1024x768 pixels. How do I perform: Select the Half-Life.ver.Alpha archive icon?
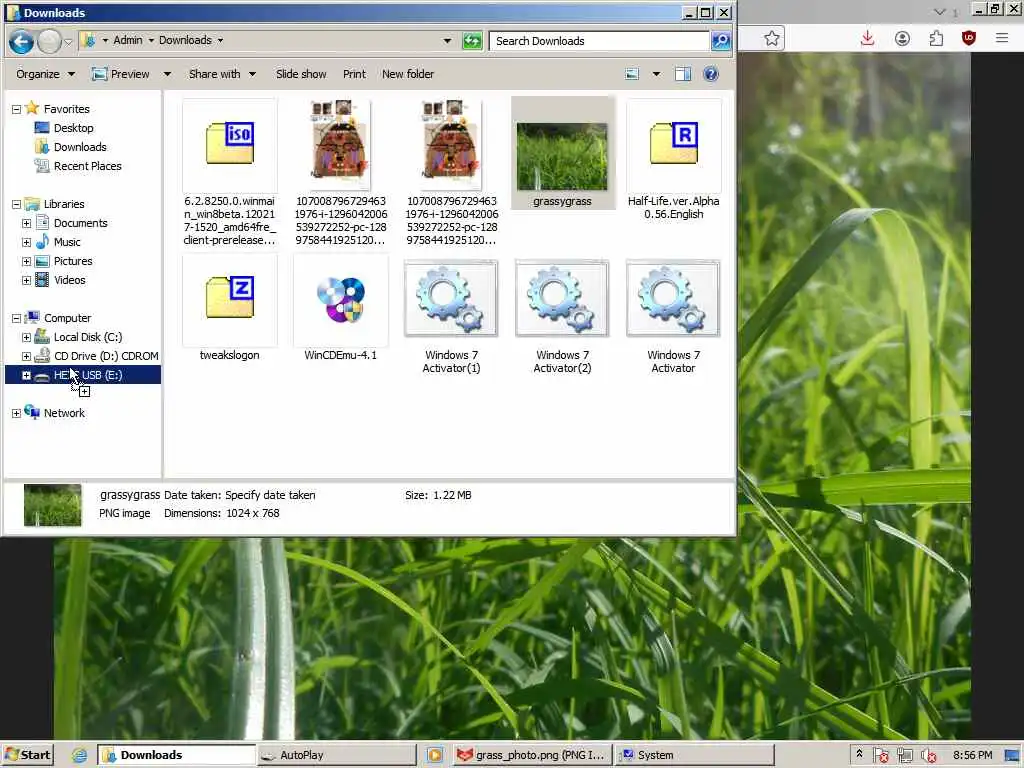(674, 144)
